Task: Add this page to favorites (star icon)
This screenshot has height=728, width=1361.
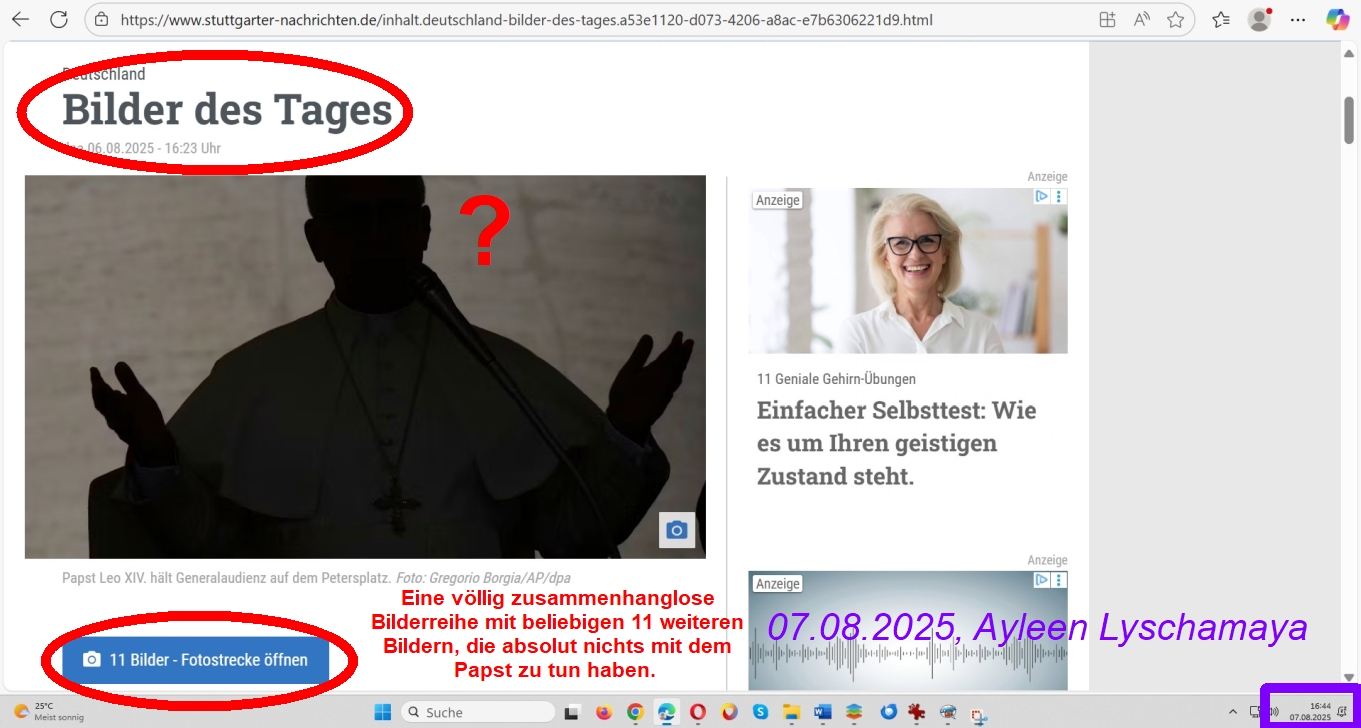Action: (x=1175, y=19)
